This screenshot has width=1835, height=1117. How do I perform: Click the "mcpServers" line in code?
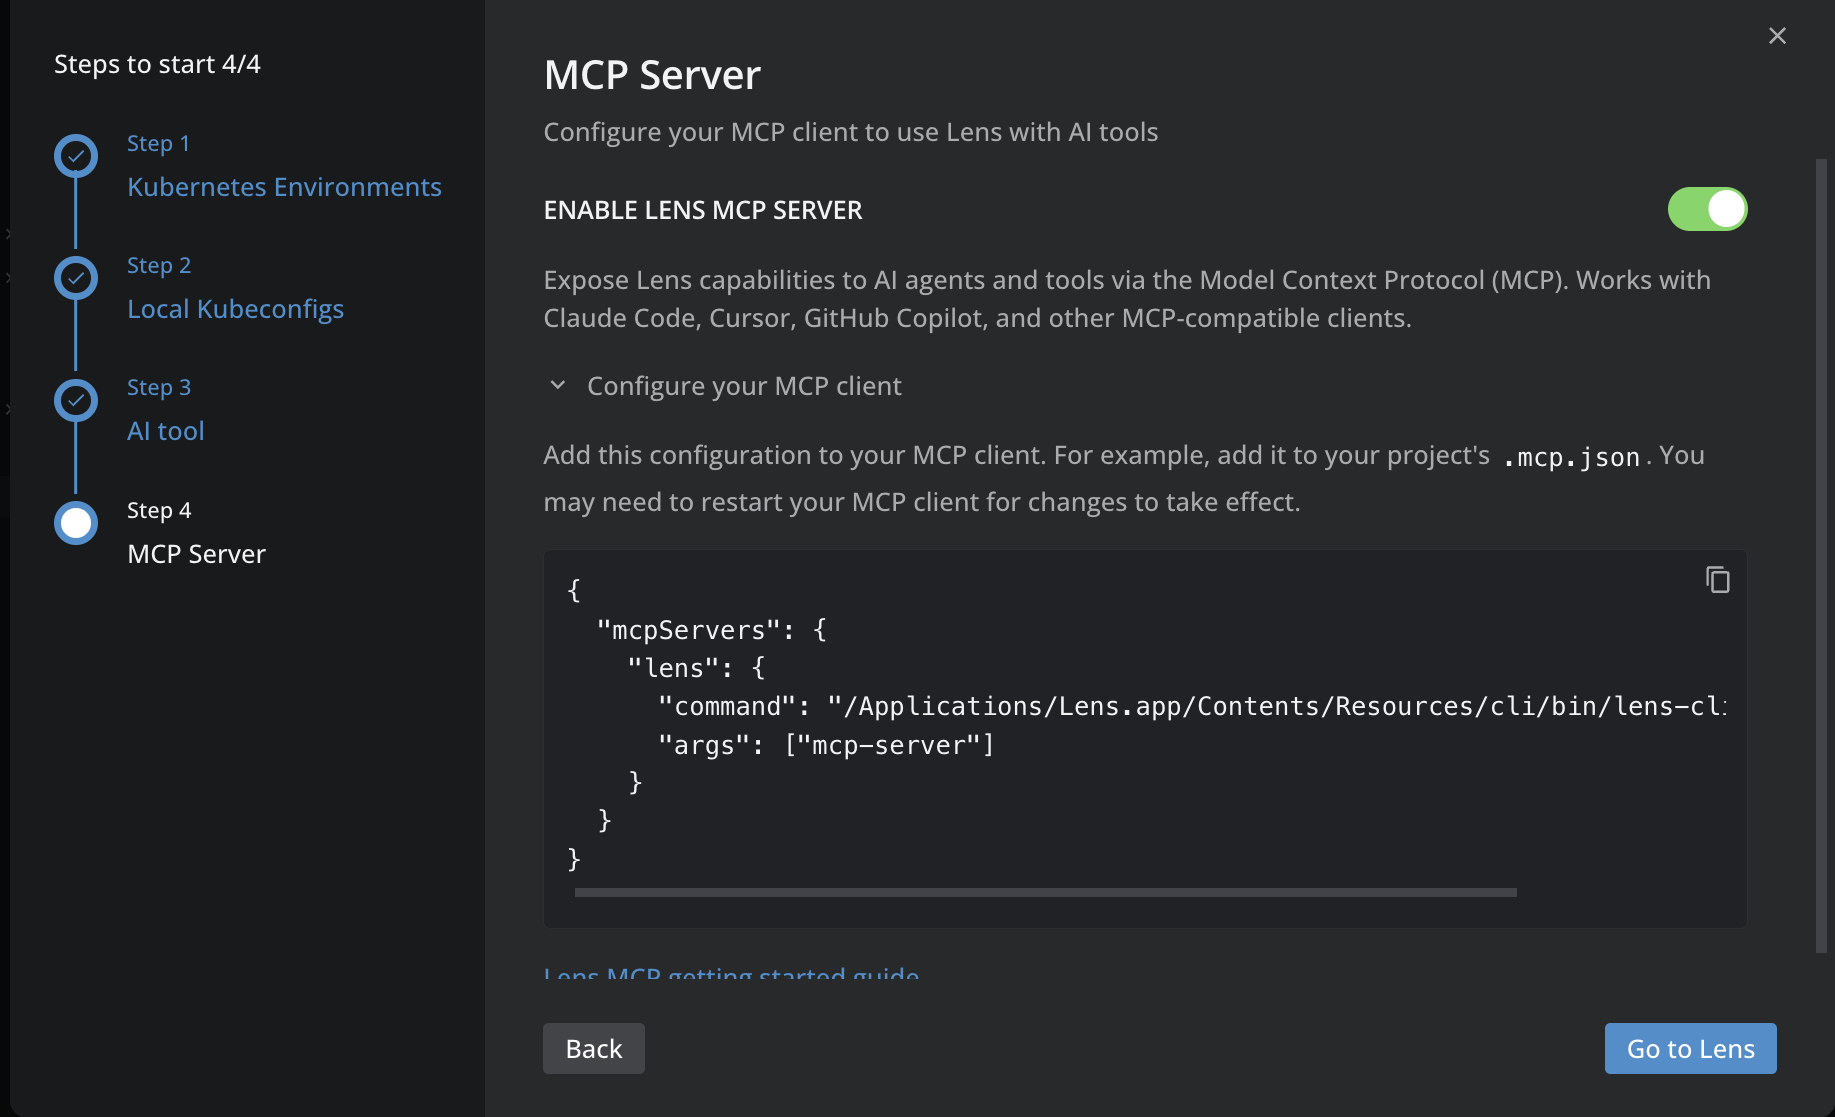(x=711, y=630)
